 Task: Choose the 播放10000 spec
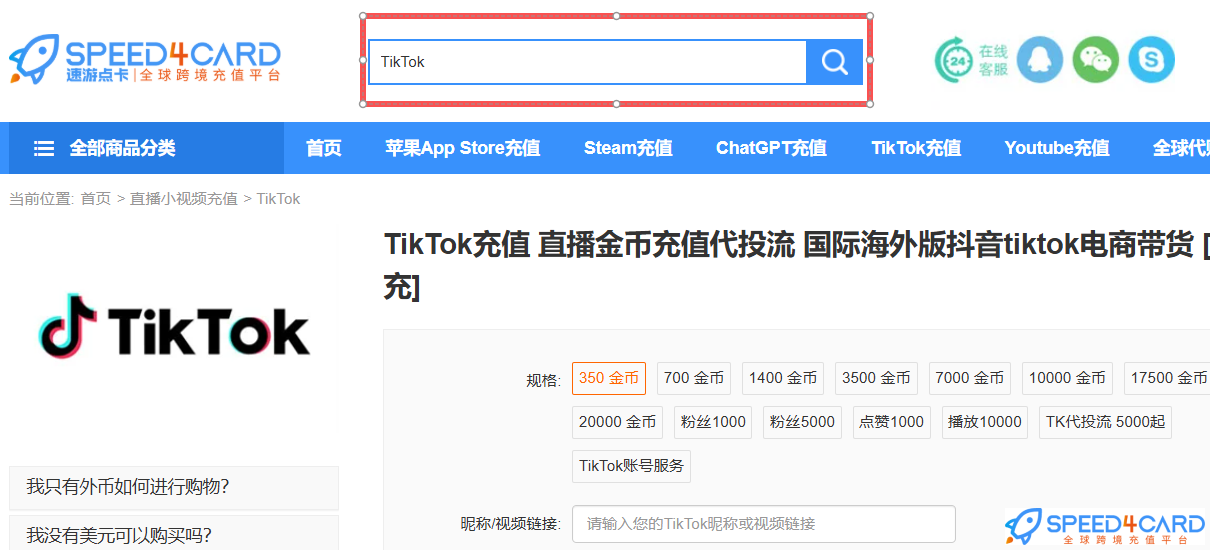point(985,422)
